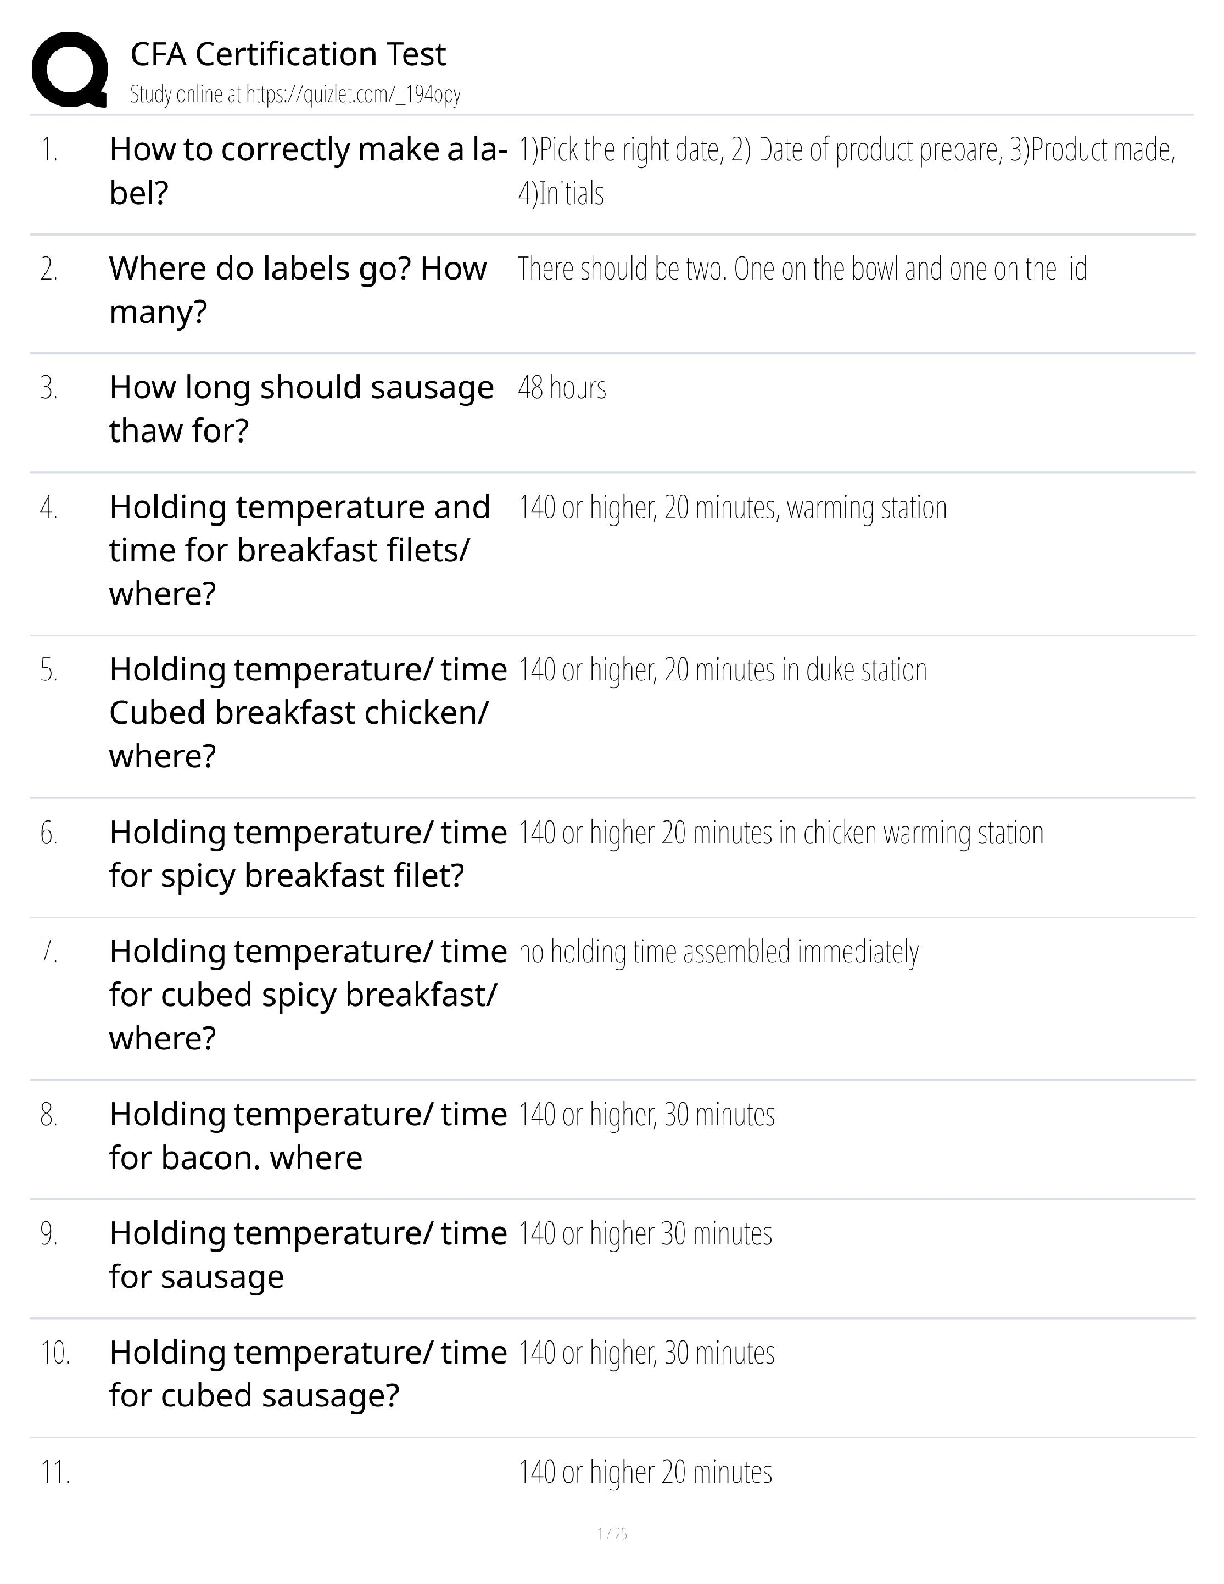The height and width of the screenshot is (1584, 1224).
Task: Click the page number indicator at bottom
Action: (x=611, y=1532)
